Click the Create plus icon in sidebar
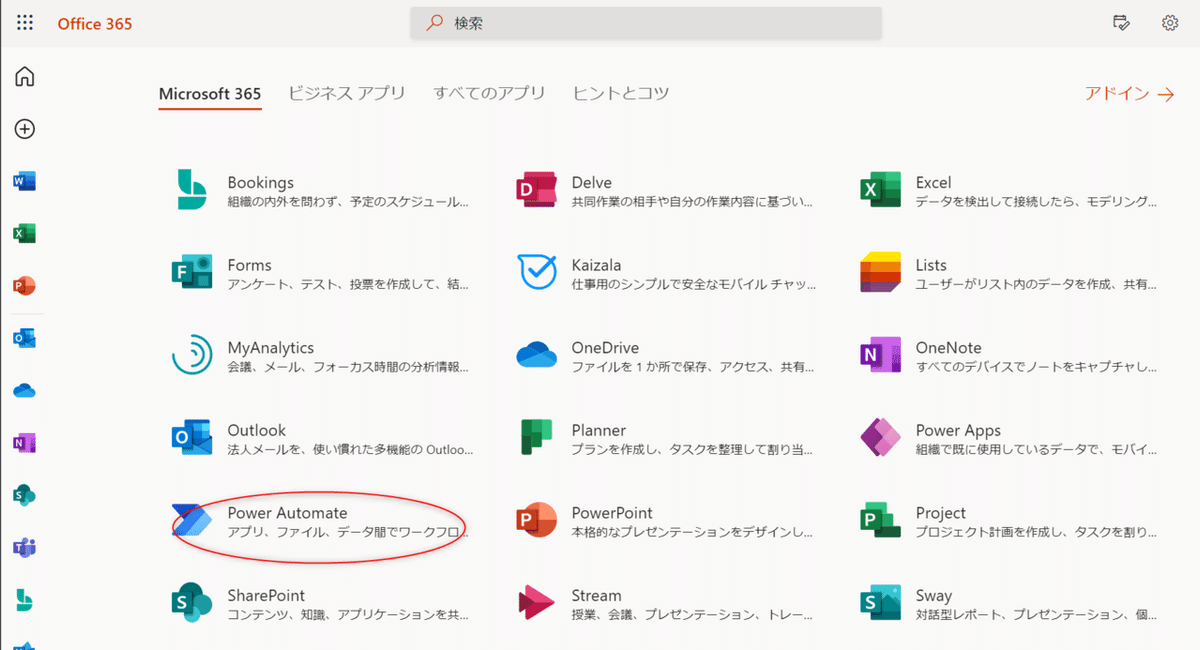 (x=24, y=129)
